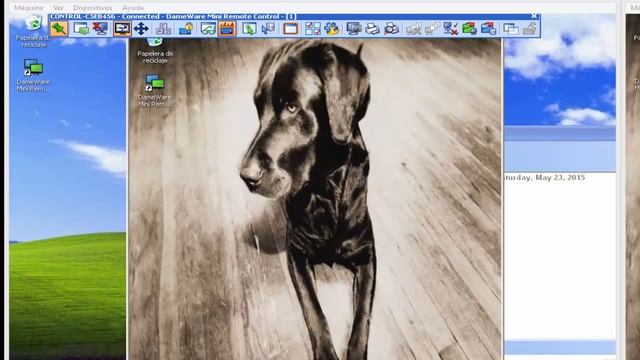The width and height of the screenshot is (640, 360).
Task: Open the Dispositivos menu
Action: point(93,8)
